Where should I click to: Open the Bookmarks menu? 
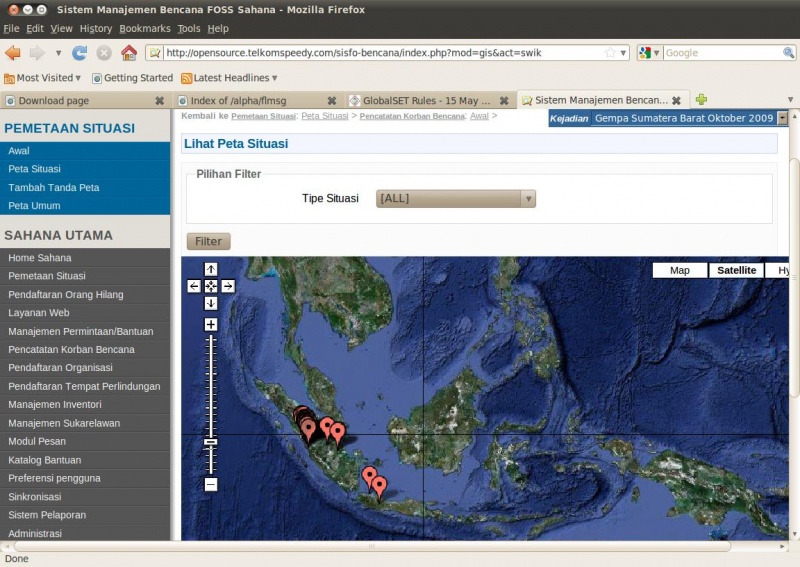tap(145, 29)
